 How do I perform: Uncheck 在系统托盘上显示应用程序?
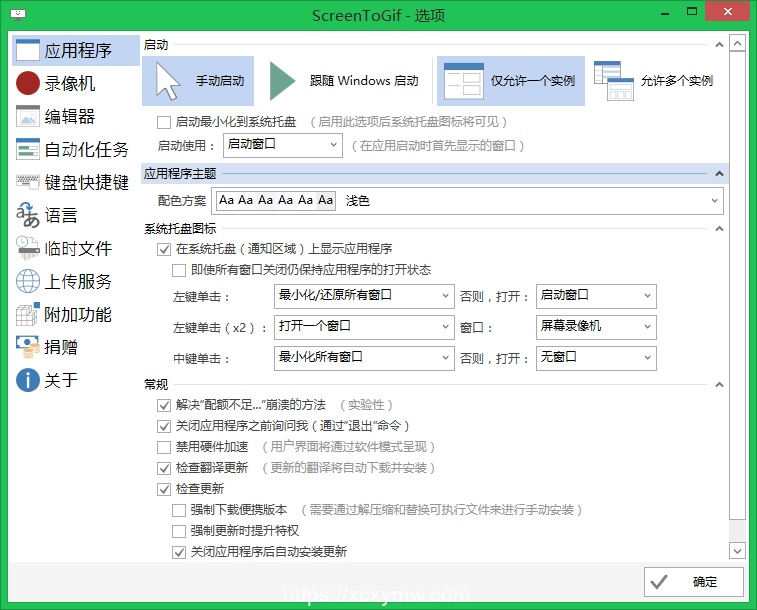coord(164,249)
